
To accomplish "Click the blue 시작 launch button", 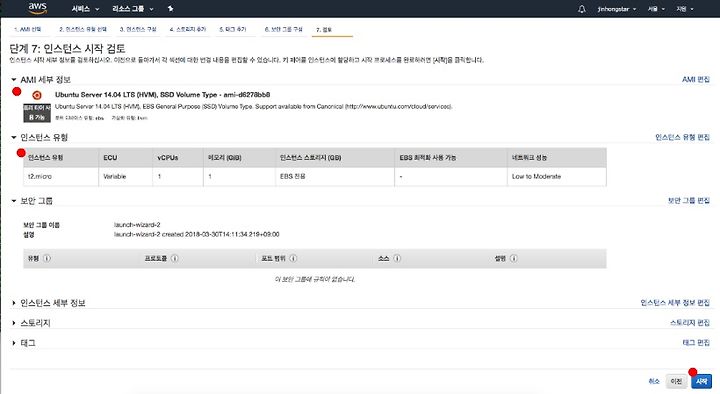I will click(x=701, y=381).
